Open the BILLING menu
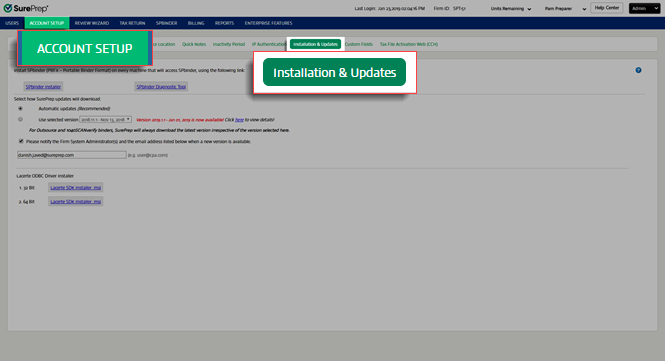 [x=196, y=23]
